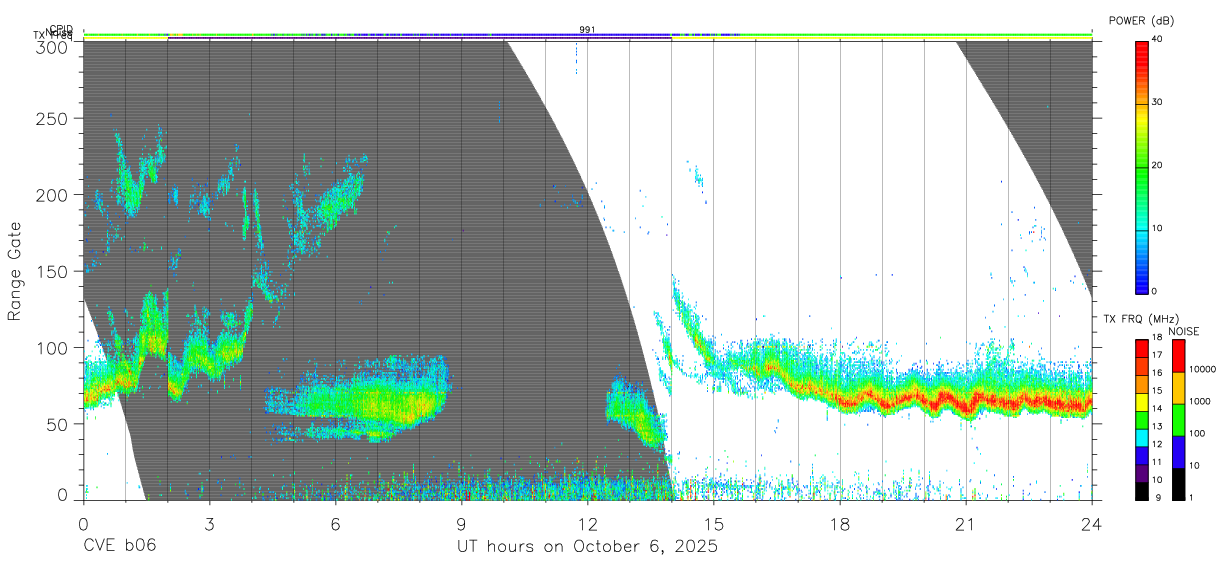Select the 10000 tick on the NOISE legend
Image resolution: width=1228 pixels, height=567 pixels.
click(1204, 369)
